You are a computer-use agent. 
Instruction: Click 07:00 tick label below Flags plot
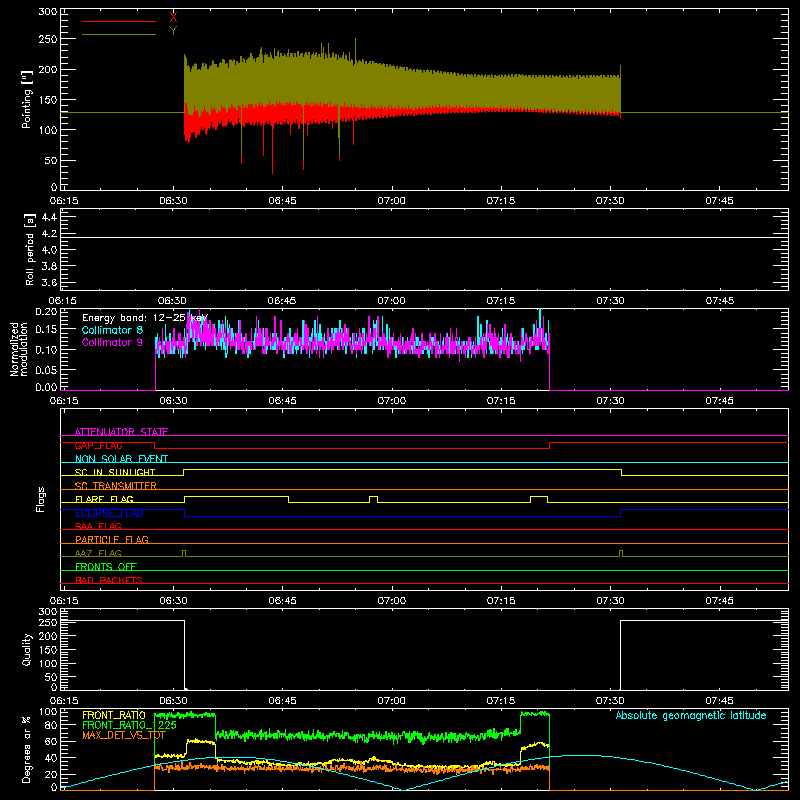392,601
